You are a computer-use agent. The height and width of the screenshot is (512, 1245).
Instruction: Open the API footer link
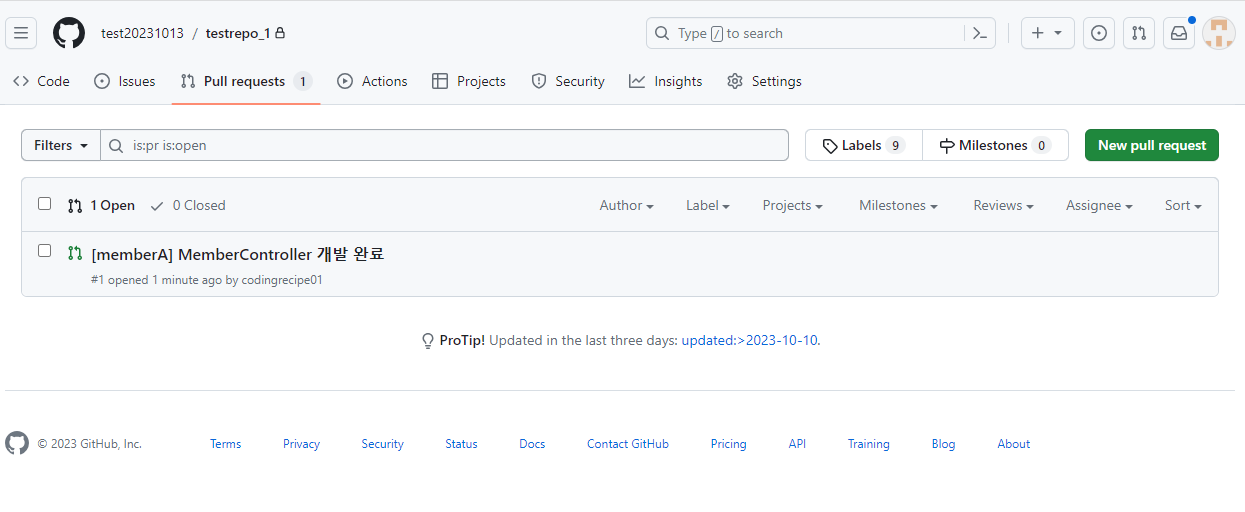[797, 444]
